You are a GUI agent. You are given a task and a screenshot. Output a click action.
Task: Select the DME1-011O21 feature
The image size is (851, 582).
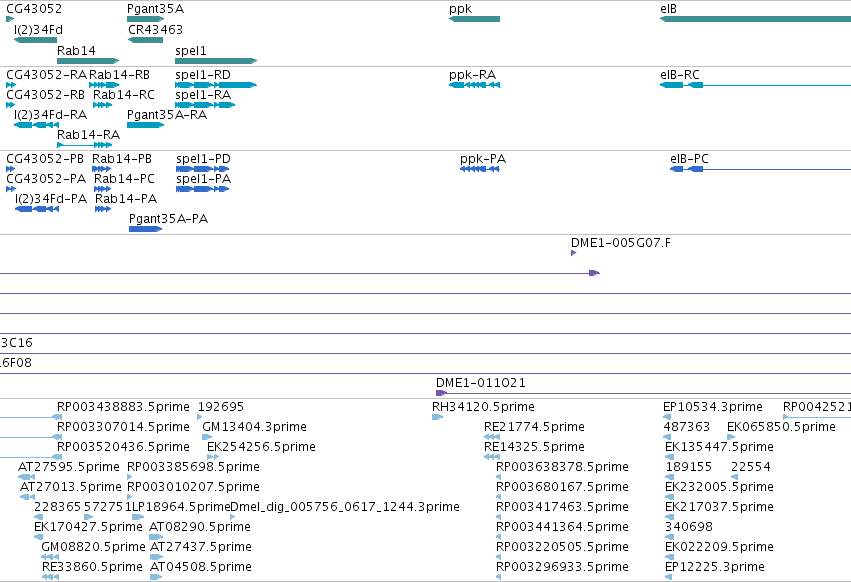pyautogui.click(x=643, y=393)
